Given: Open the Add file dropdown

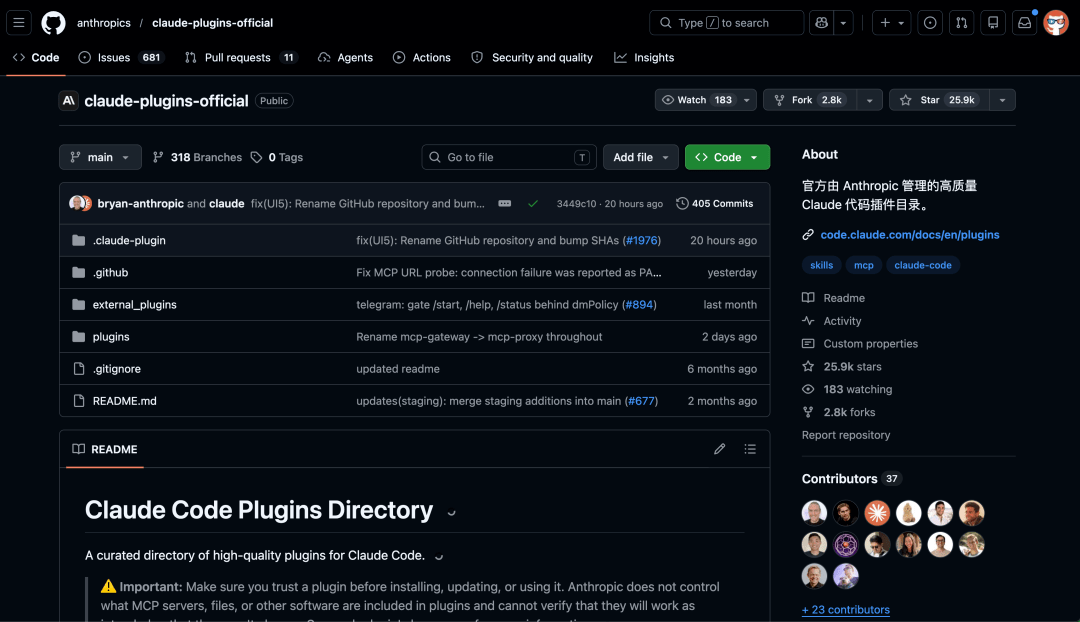Looking at the screenshot, I should (641, 157).
